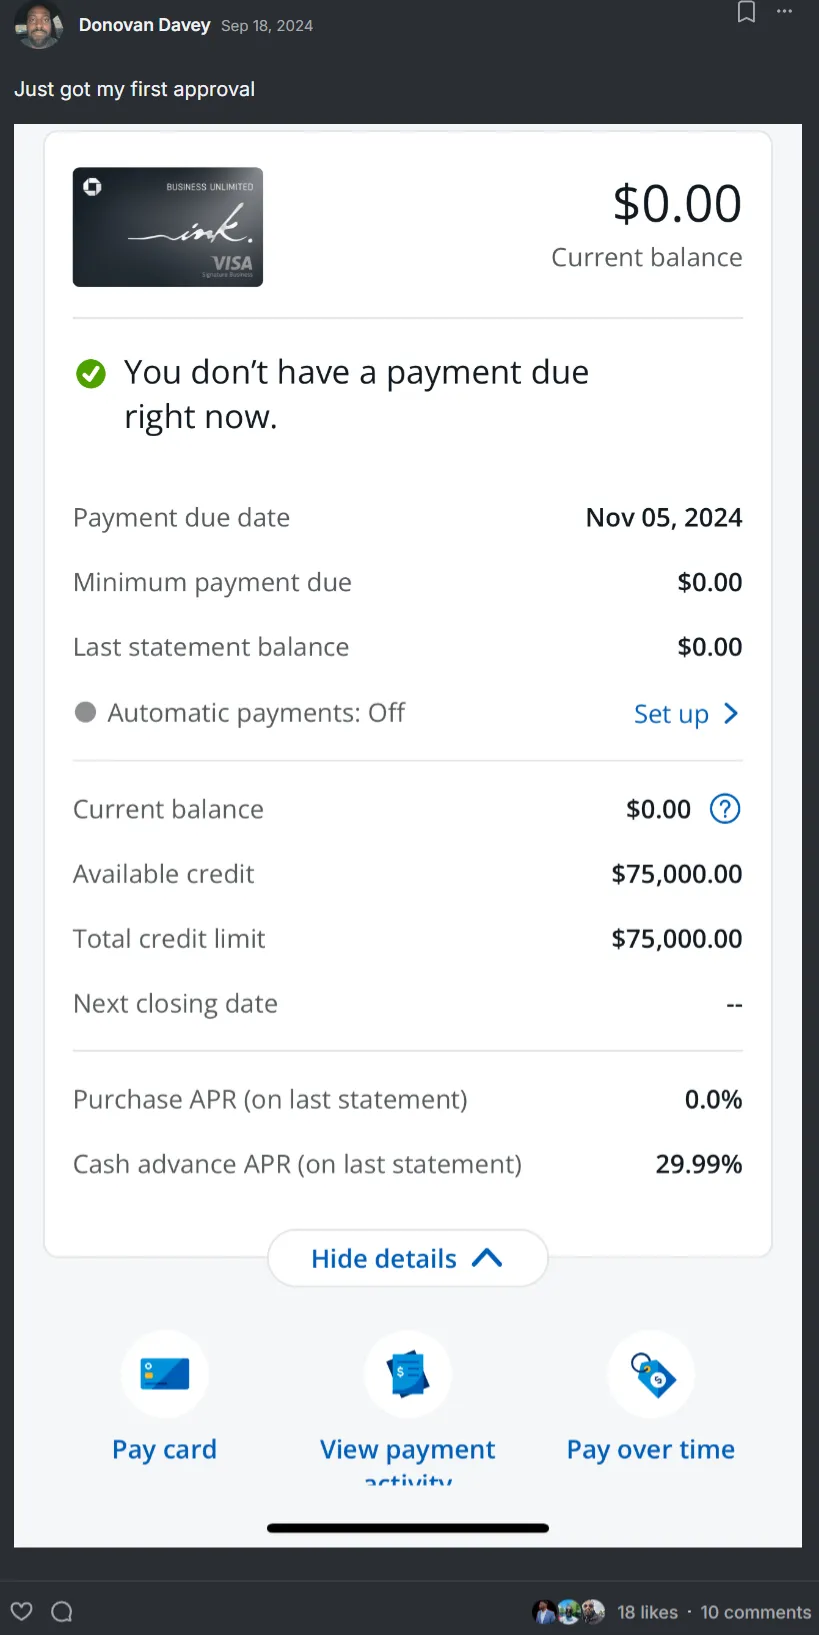Click the chevron next to Set up
Screen dimensions: 819x1635
pos(731,713)
